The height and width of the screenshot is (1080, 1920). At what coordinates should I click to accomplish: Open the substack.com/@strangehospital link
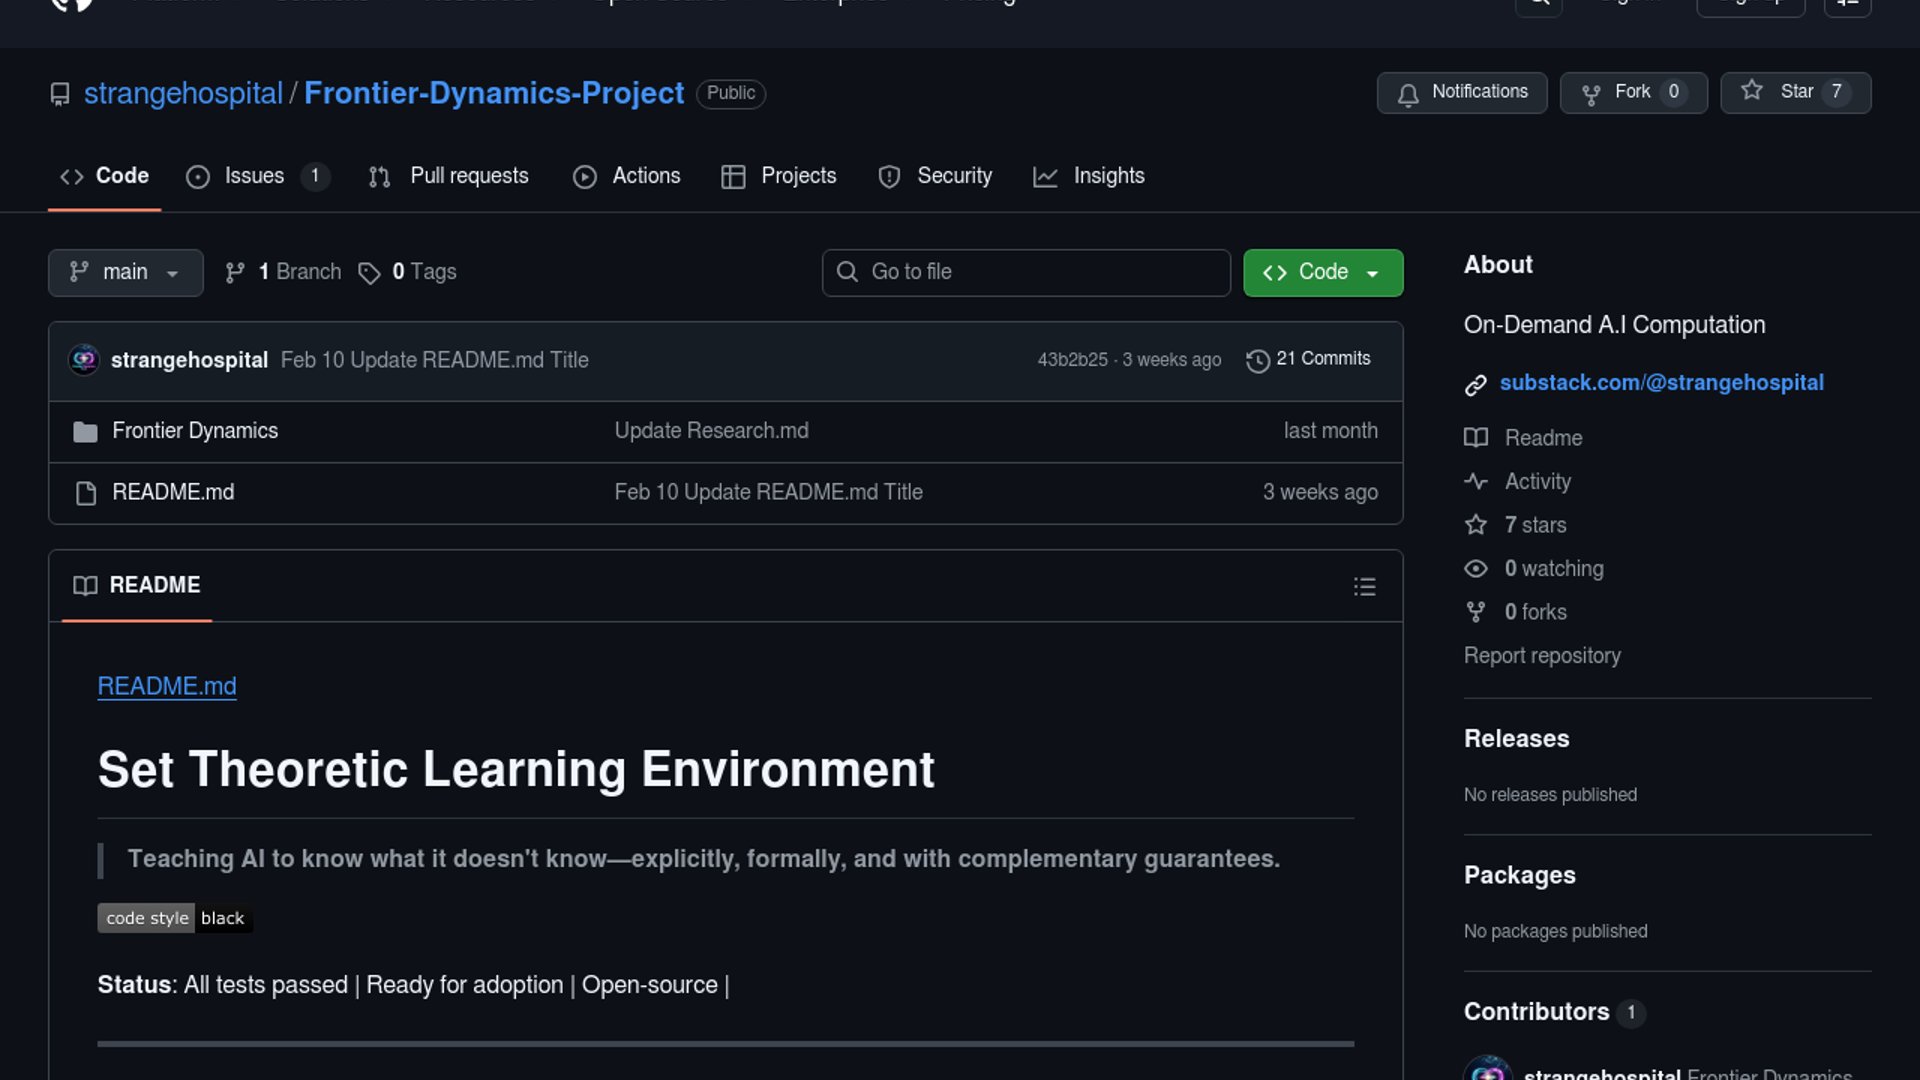point(1661,383)
